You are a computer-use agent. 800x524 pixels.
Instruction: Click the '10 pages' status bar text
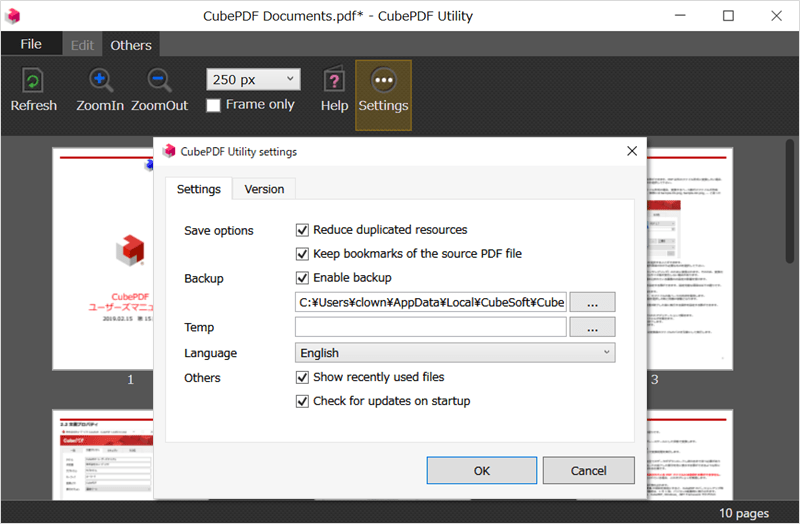click(743, 513)
